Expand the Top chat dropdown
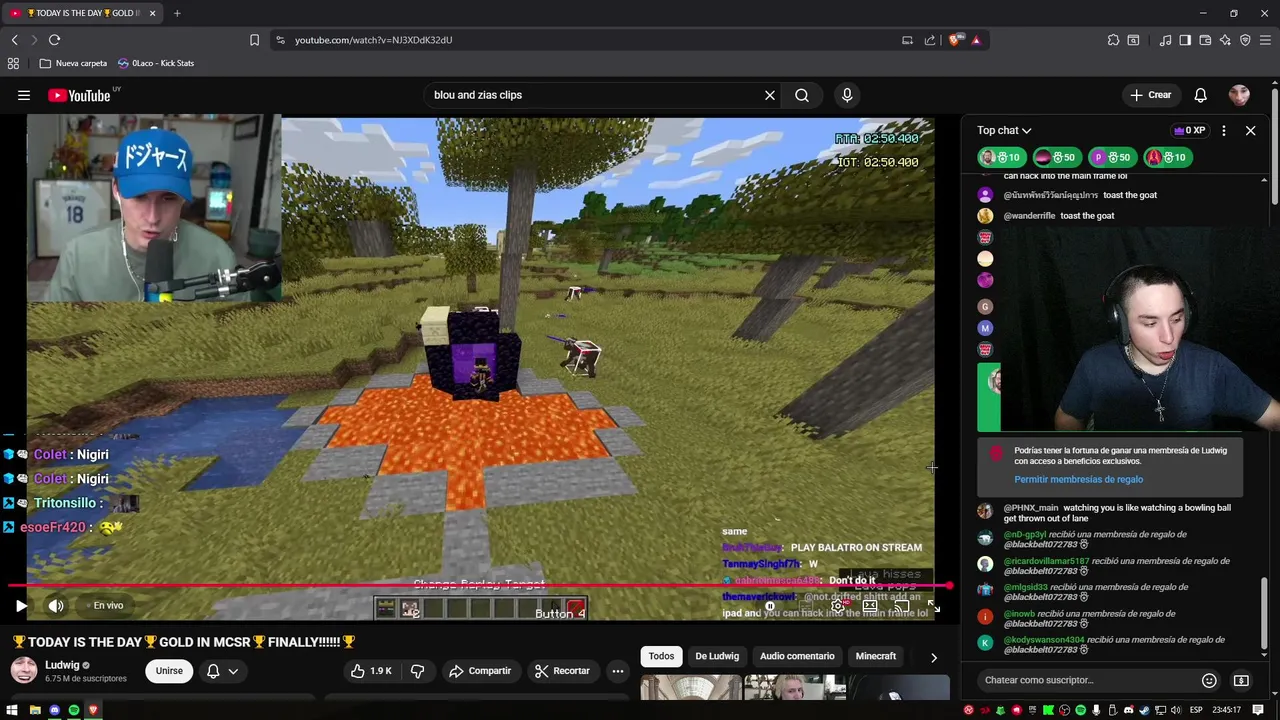Image resolution: width=1280 pixels, height=720 pixels. pyautogui.click(x=1004, y=130)
